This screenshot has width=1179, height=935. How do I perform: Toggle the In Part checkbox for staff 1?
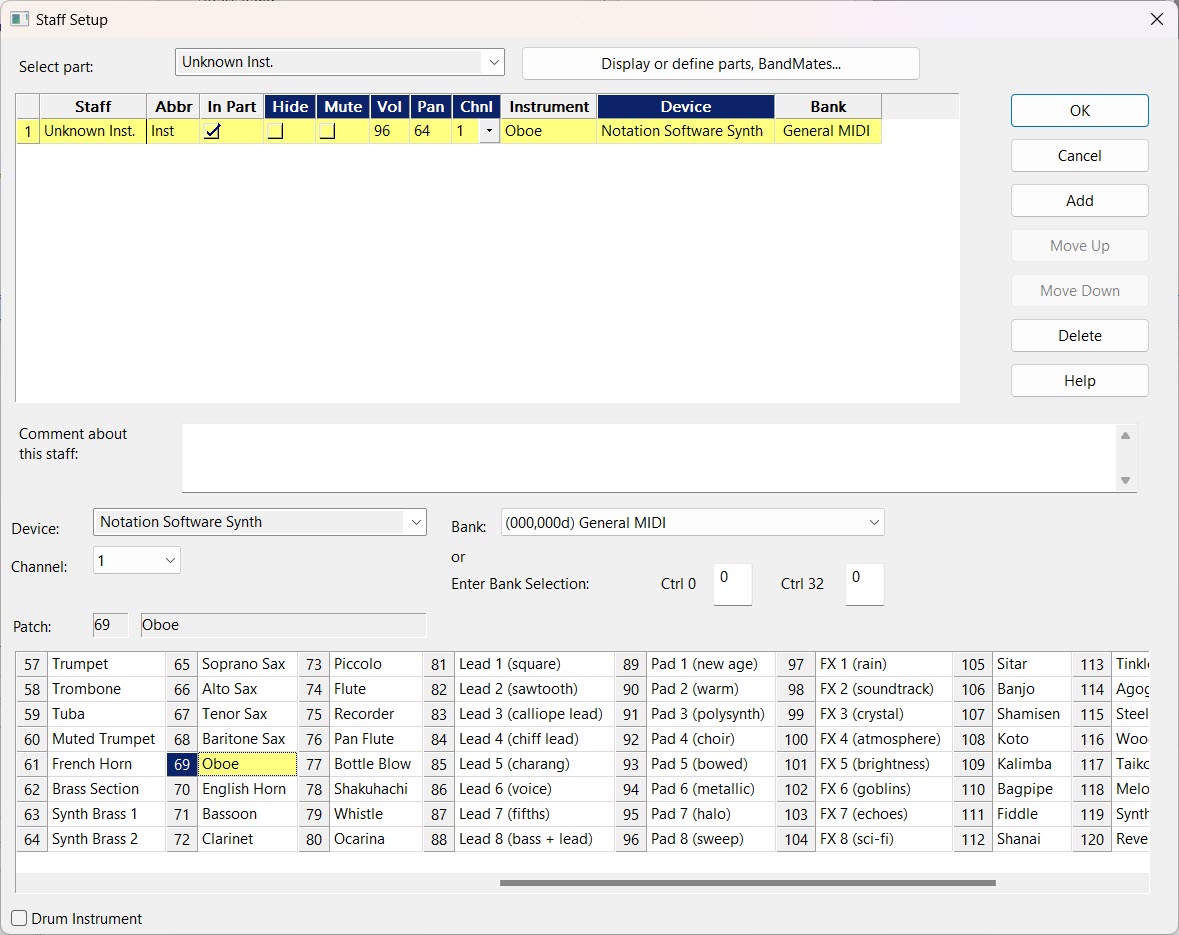pyautogui.click(x=212, y=131)
